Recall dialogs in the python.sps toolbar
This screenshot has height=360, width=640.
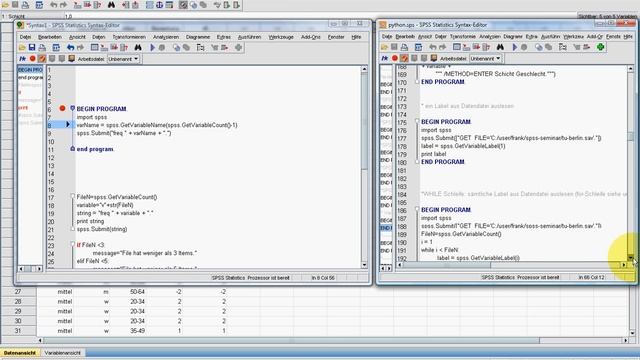[x=418, y=47]
